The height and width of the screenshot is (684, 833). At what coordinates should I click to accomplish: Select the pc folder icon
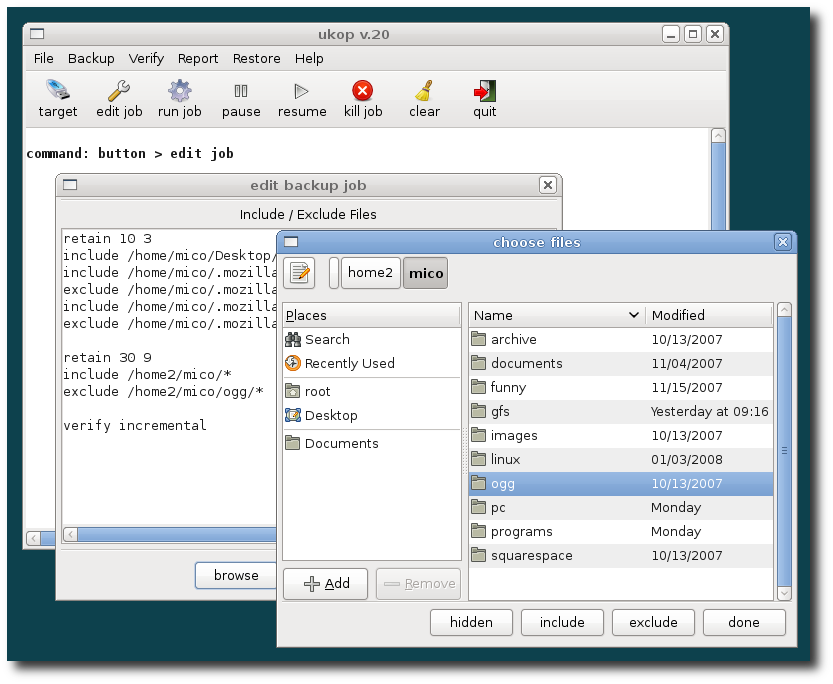click(x=479, y=507)
